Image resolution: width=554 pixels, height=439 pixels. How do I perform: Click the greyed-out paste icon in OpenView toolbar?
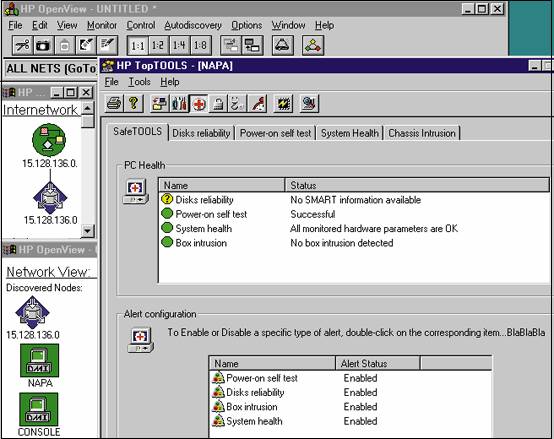(x=64, y=45)
